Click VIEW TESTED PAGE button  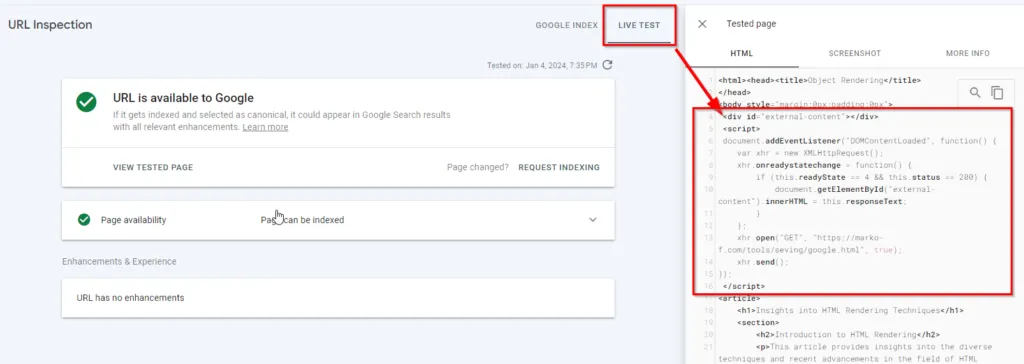point(153,167)
